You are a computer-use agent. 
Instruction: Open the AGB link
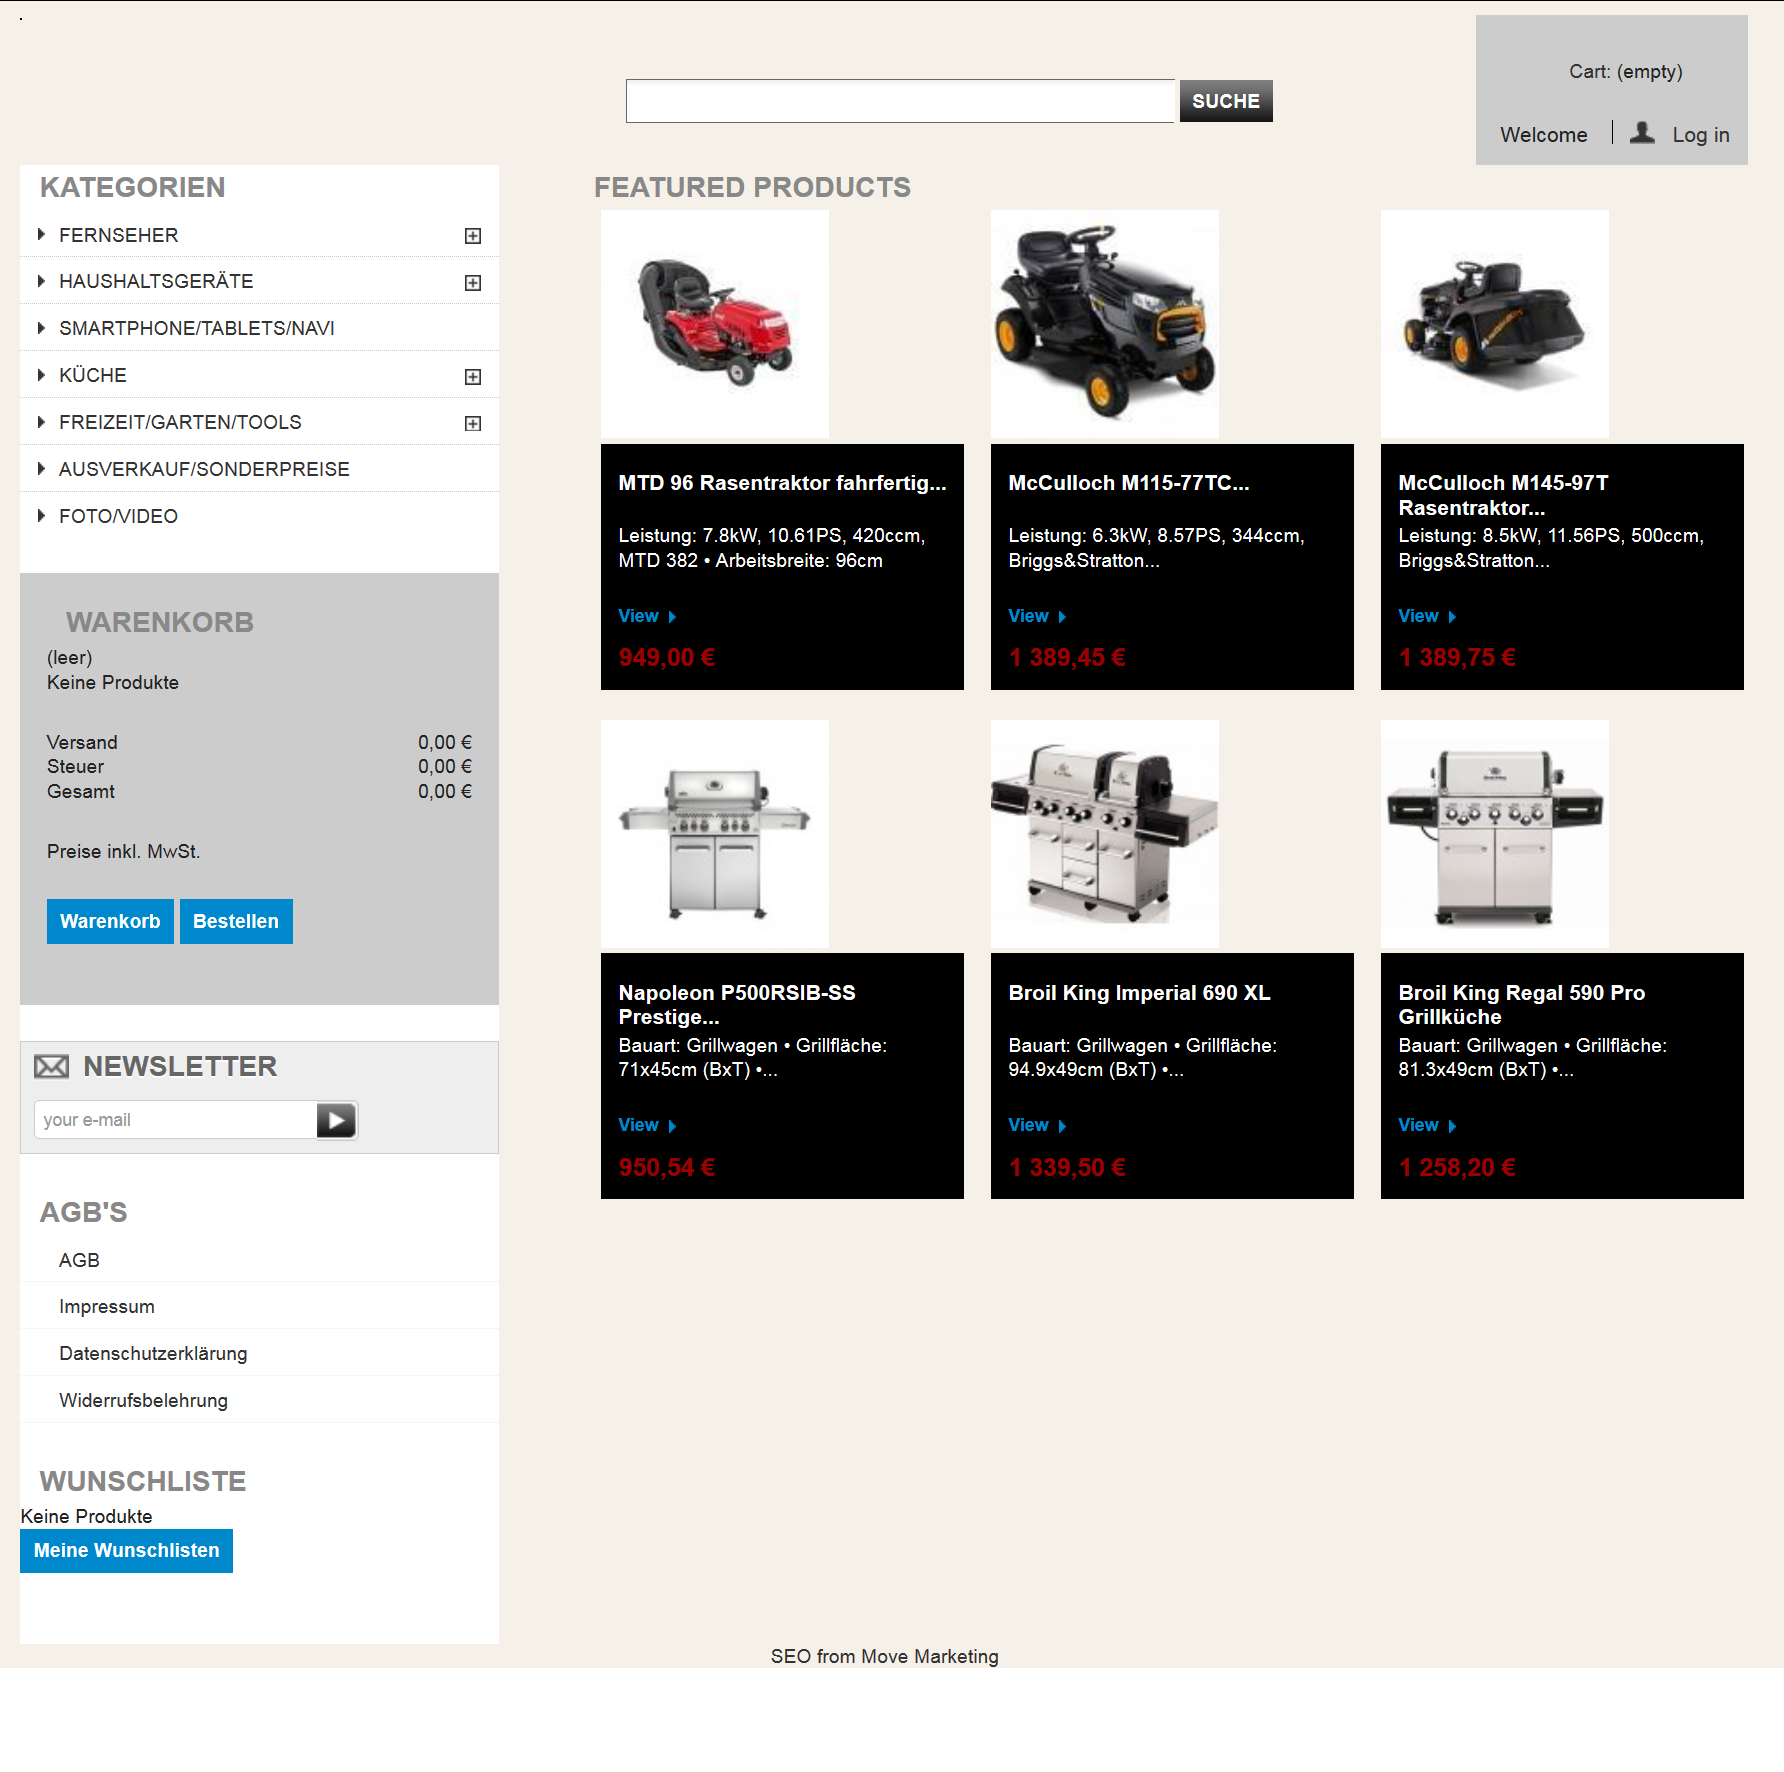tap(79, 1260)
